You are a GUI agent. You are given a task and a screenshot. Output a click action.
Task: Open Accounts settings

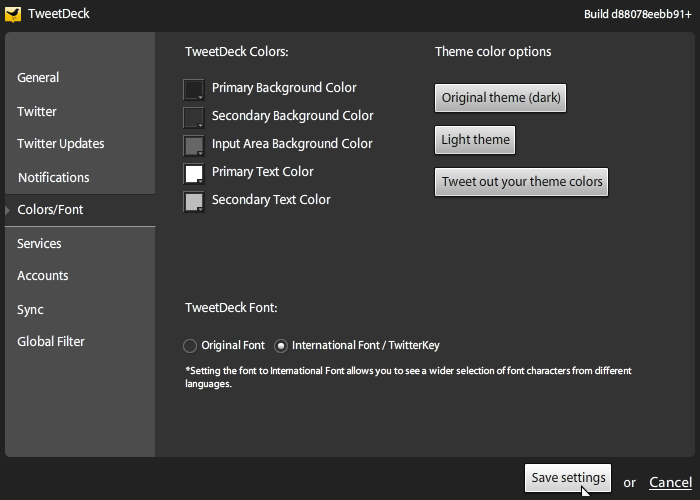point(43,276)
